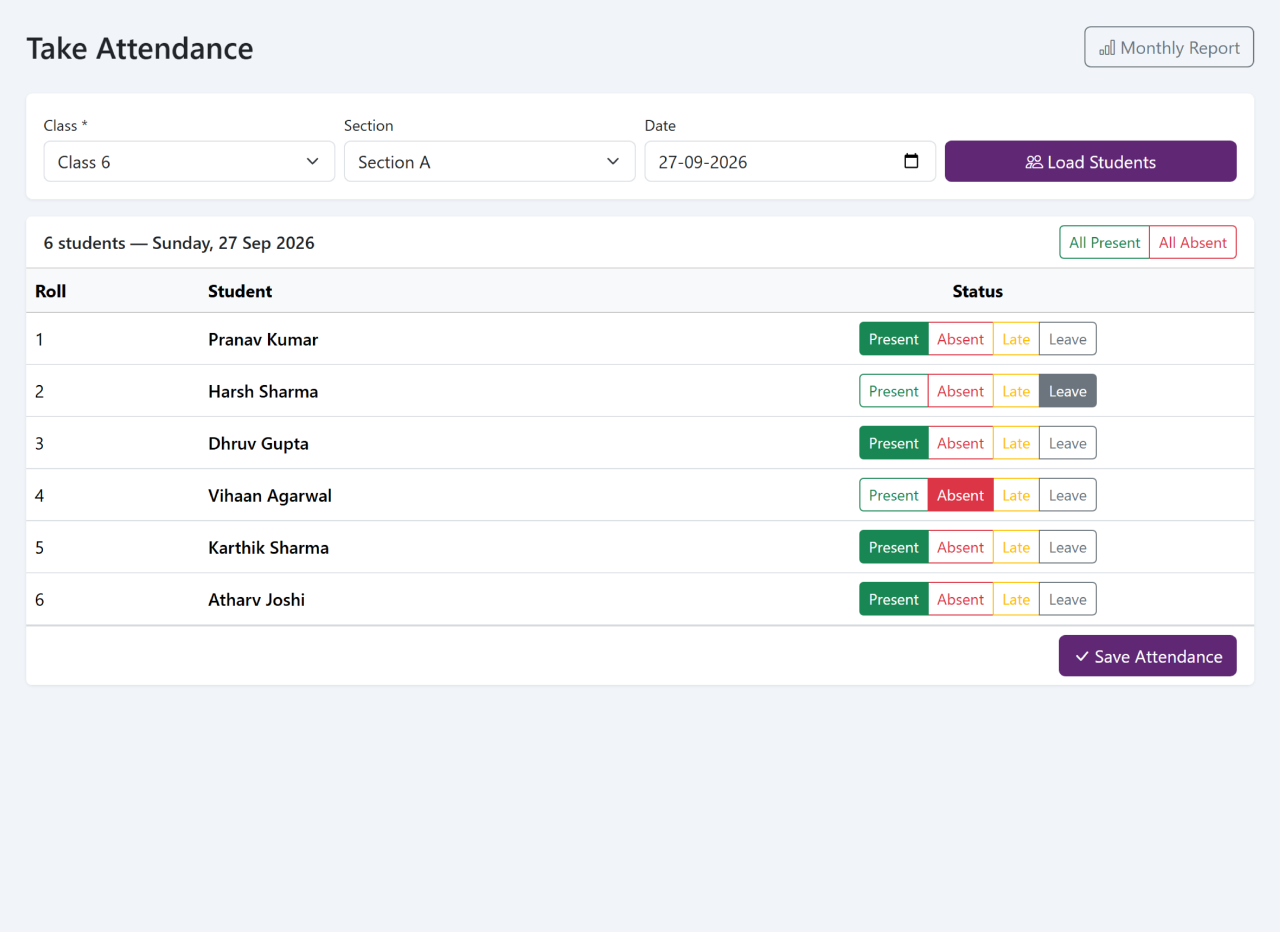Set Karthik Sharma's status to Late
Image resolution: width=1280 pixels, height=932 pixels.
(x=1016, y=547)
